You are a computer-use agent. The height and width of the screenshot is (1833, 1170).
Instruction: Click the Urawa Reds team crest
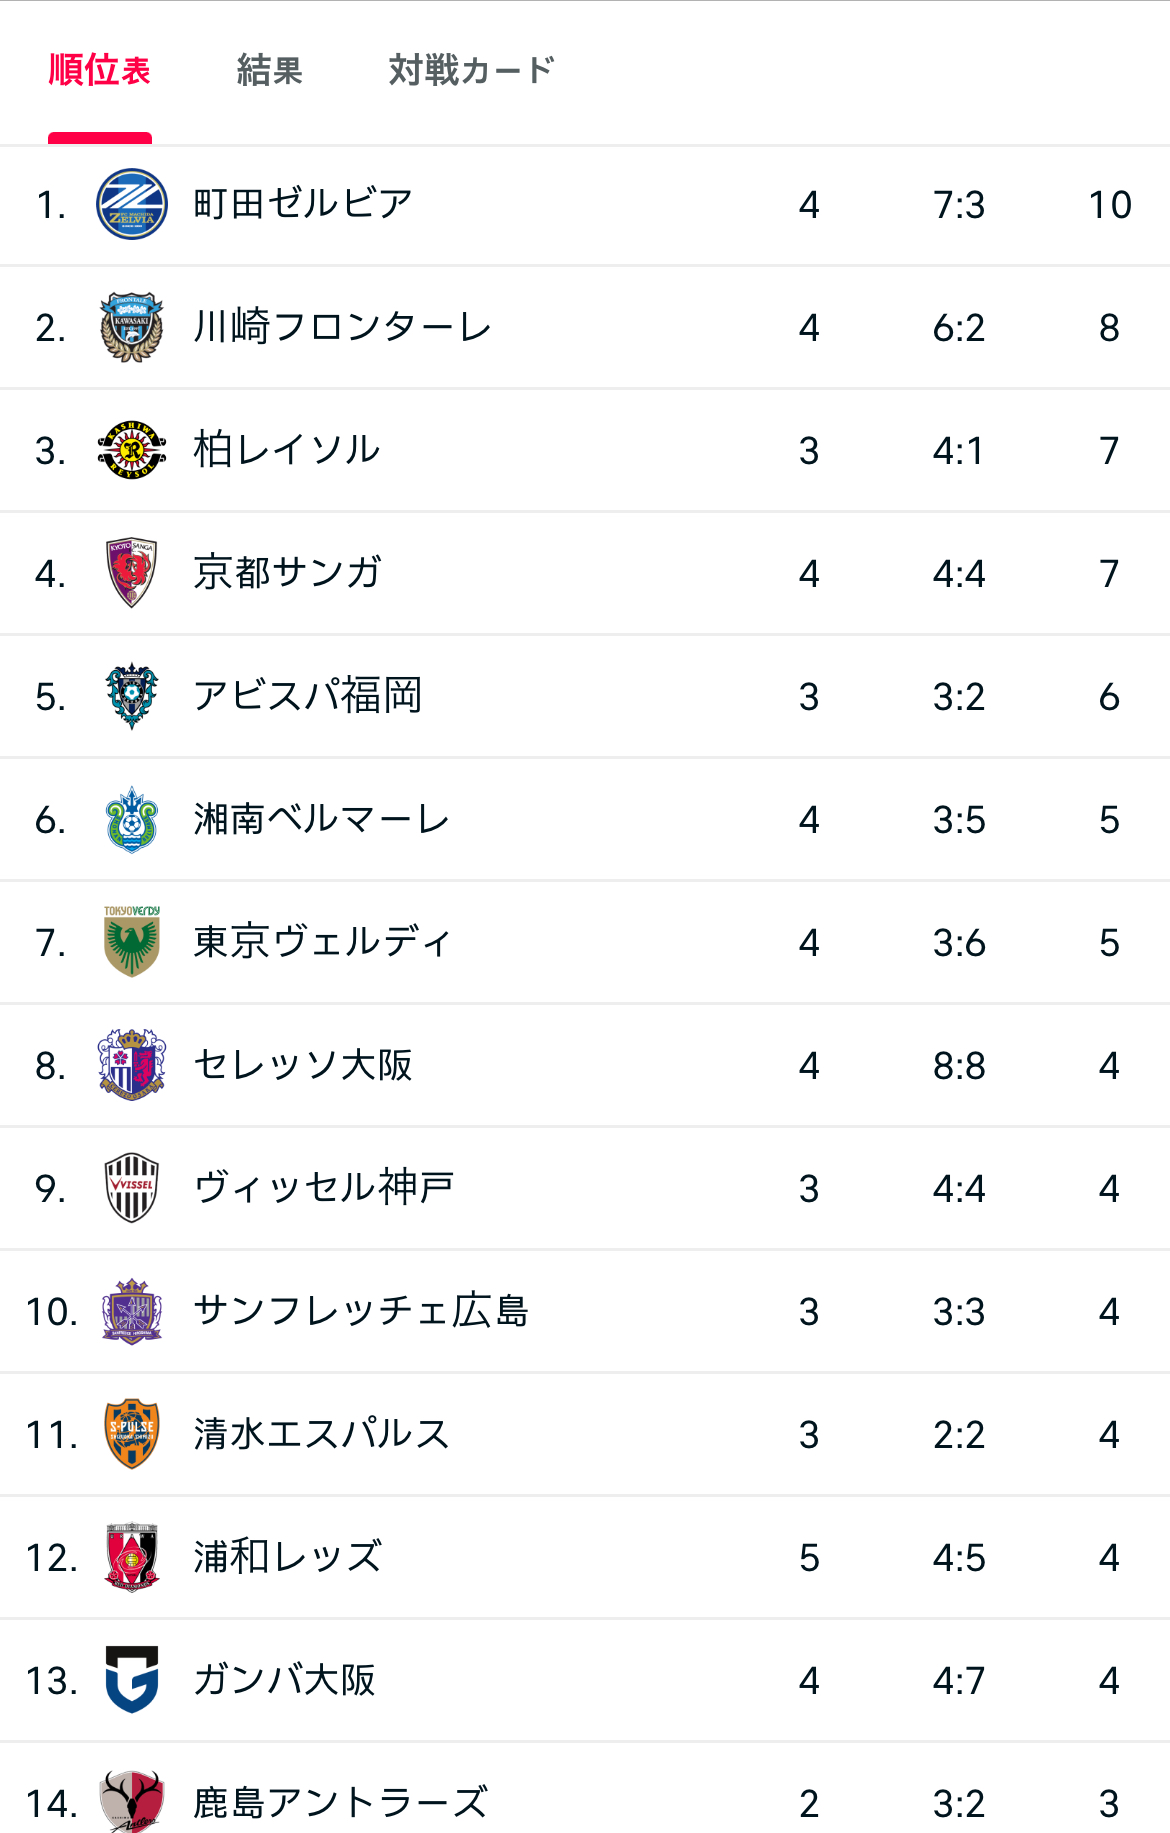132,1557
